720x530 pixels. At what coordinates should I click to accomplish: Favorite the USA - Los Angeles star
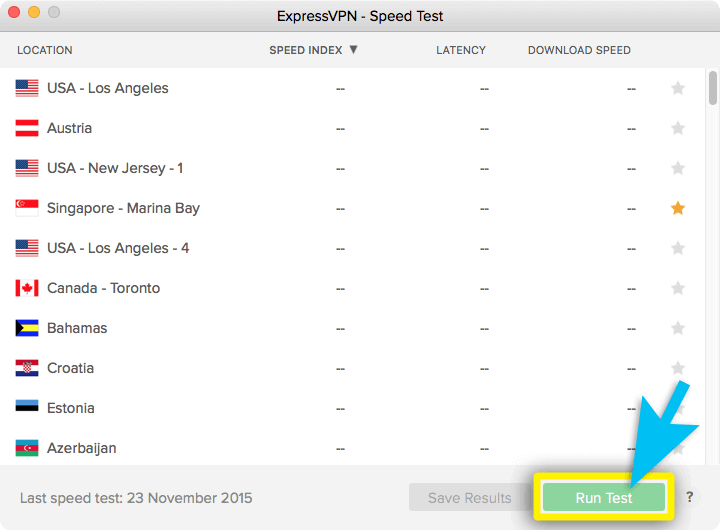click(x=678, y=88)
